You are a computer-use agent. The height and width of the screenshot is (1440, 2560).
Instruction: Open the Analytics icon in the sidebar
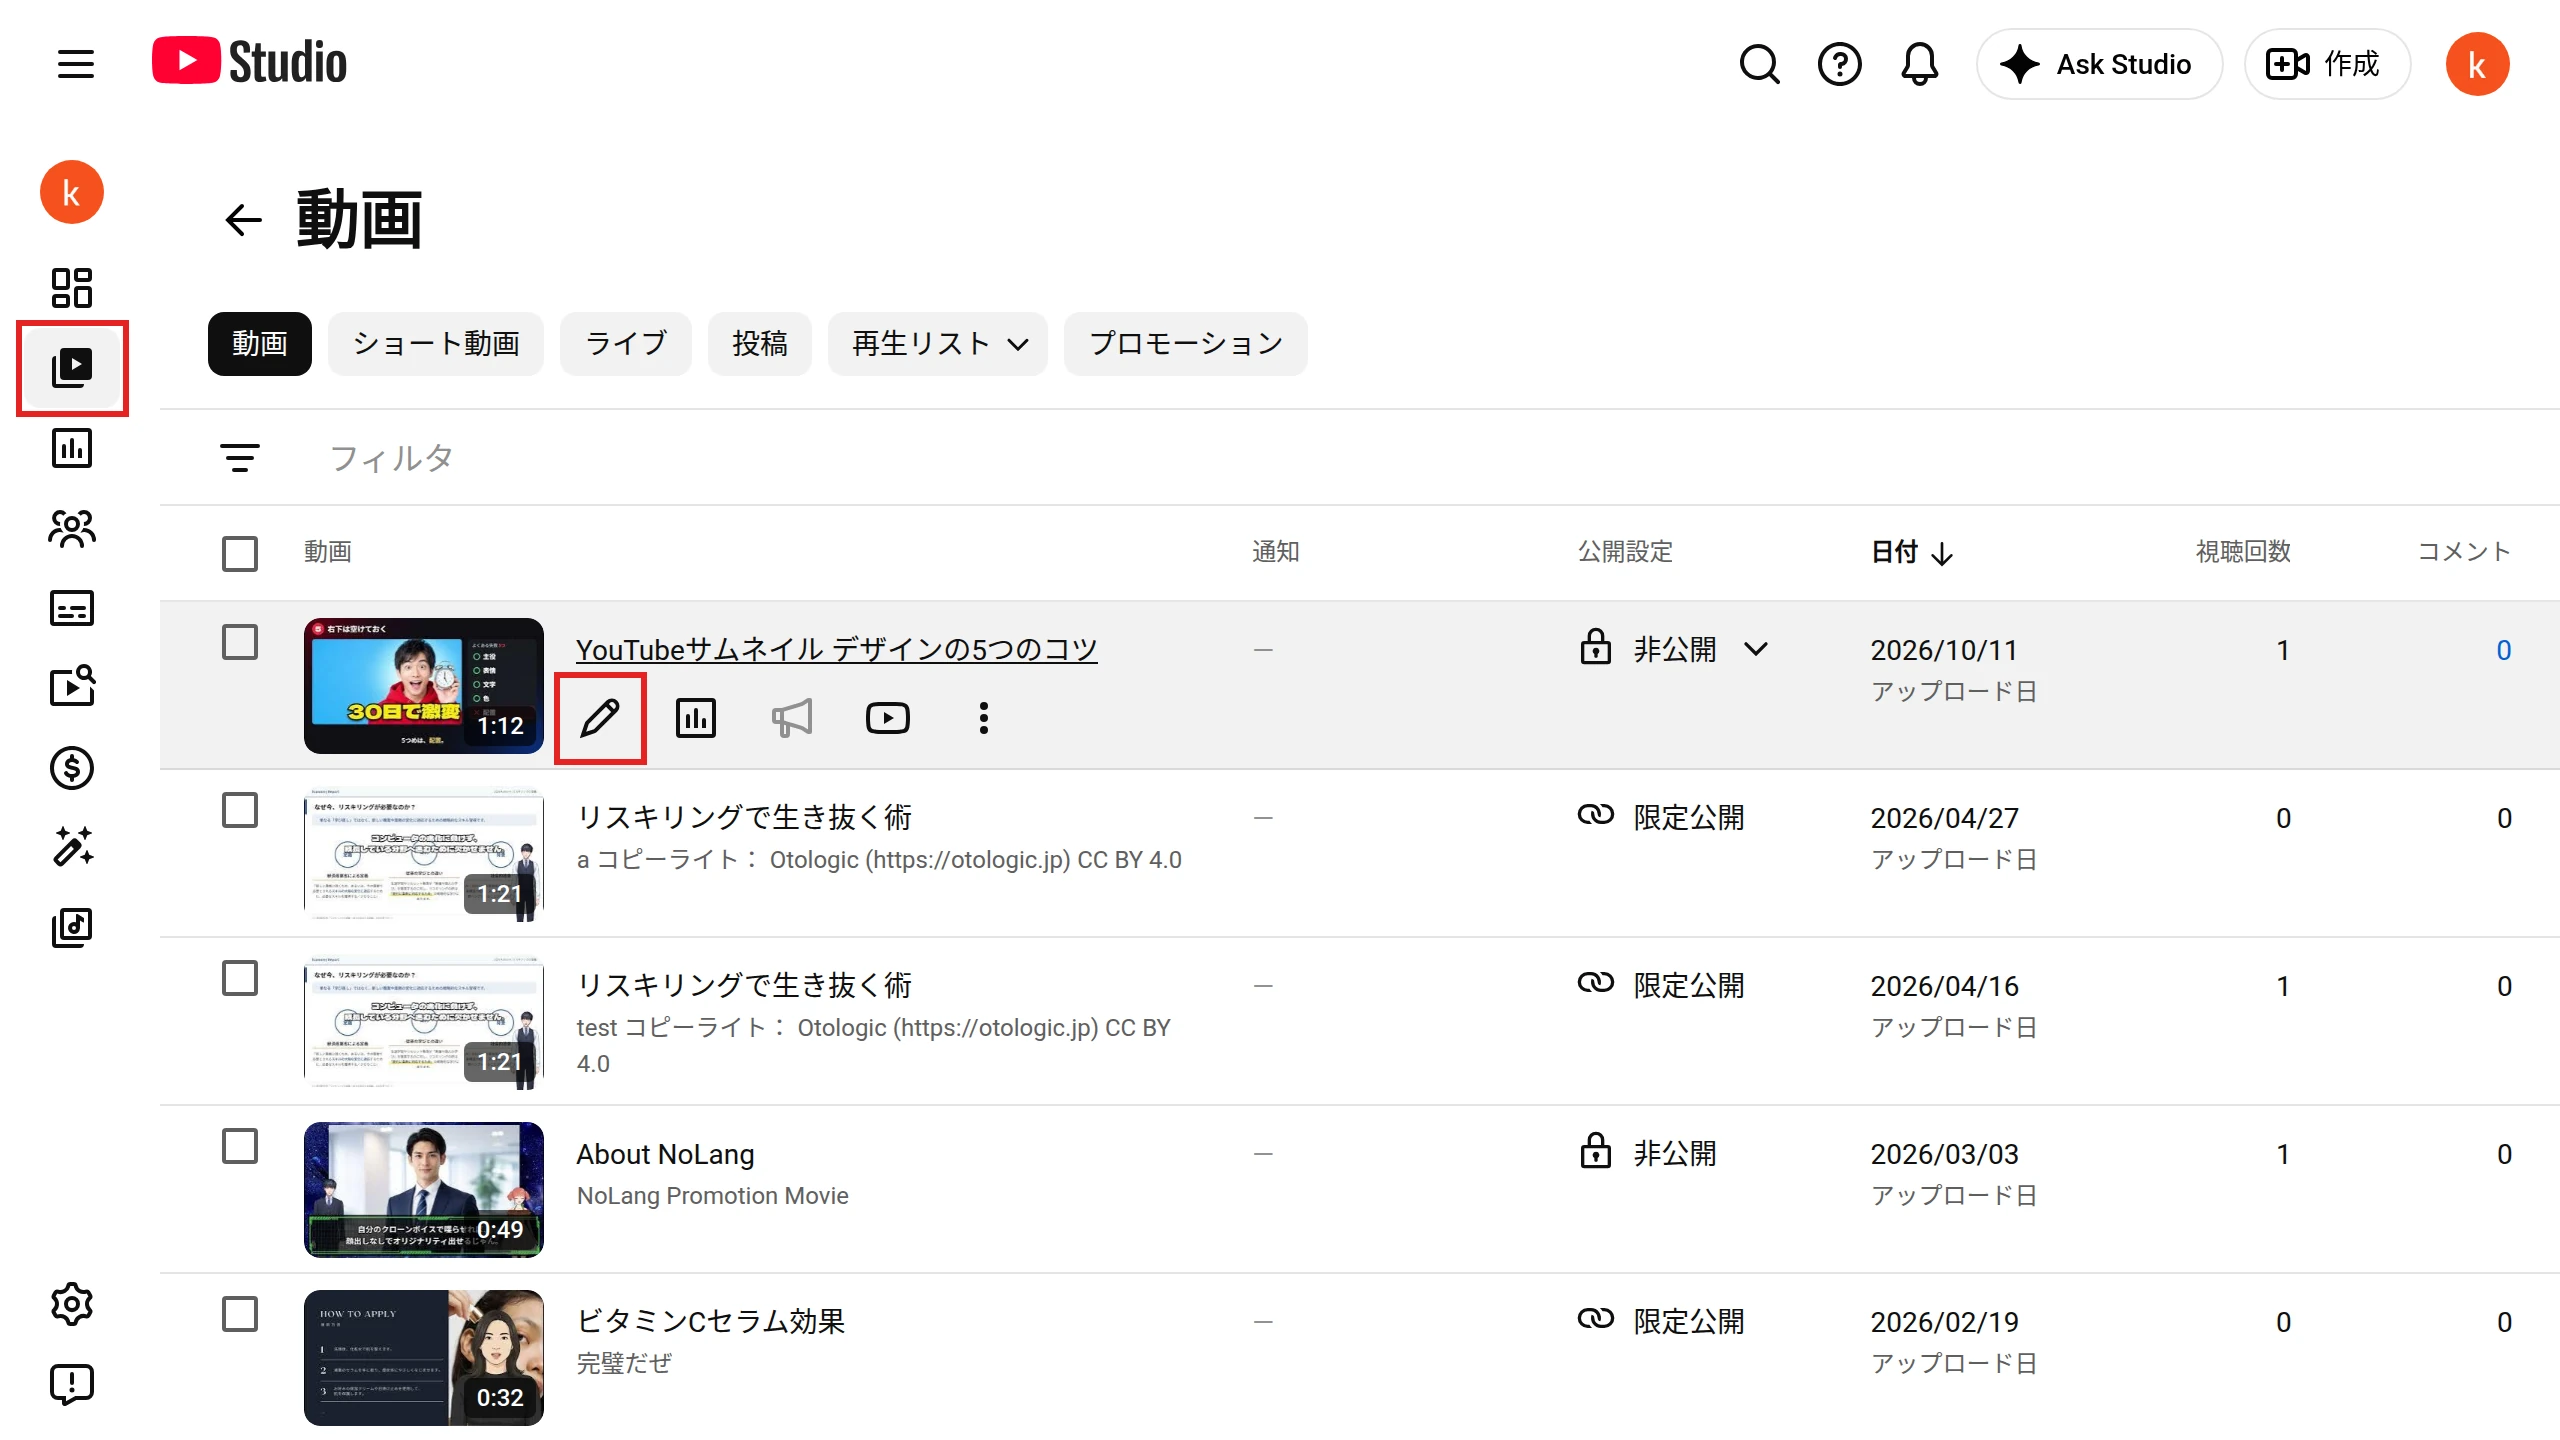pyautogui.click(x=72, y=448)
